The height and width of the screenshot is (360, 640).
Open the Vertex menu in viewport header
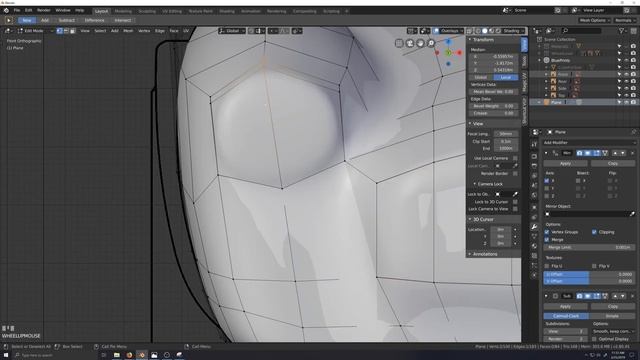144,31
